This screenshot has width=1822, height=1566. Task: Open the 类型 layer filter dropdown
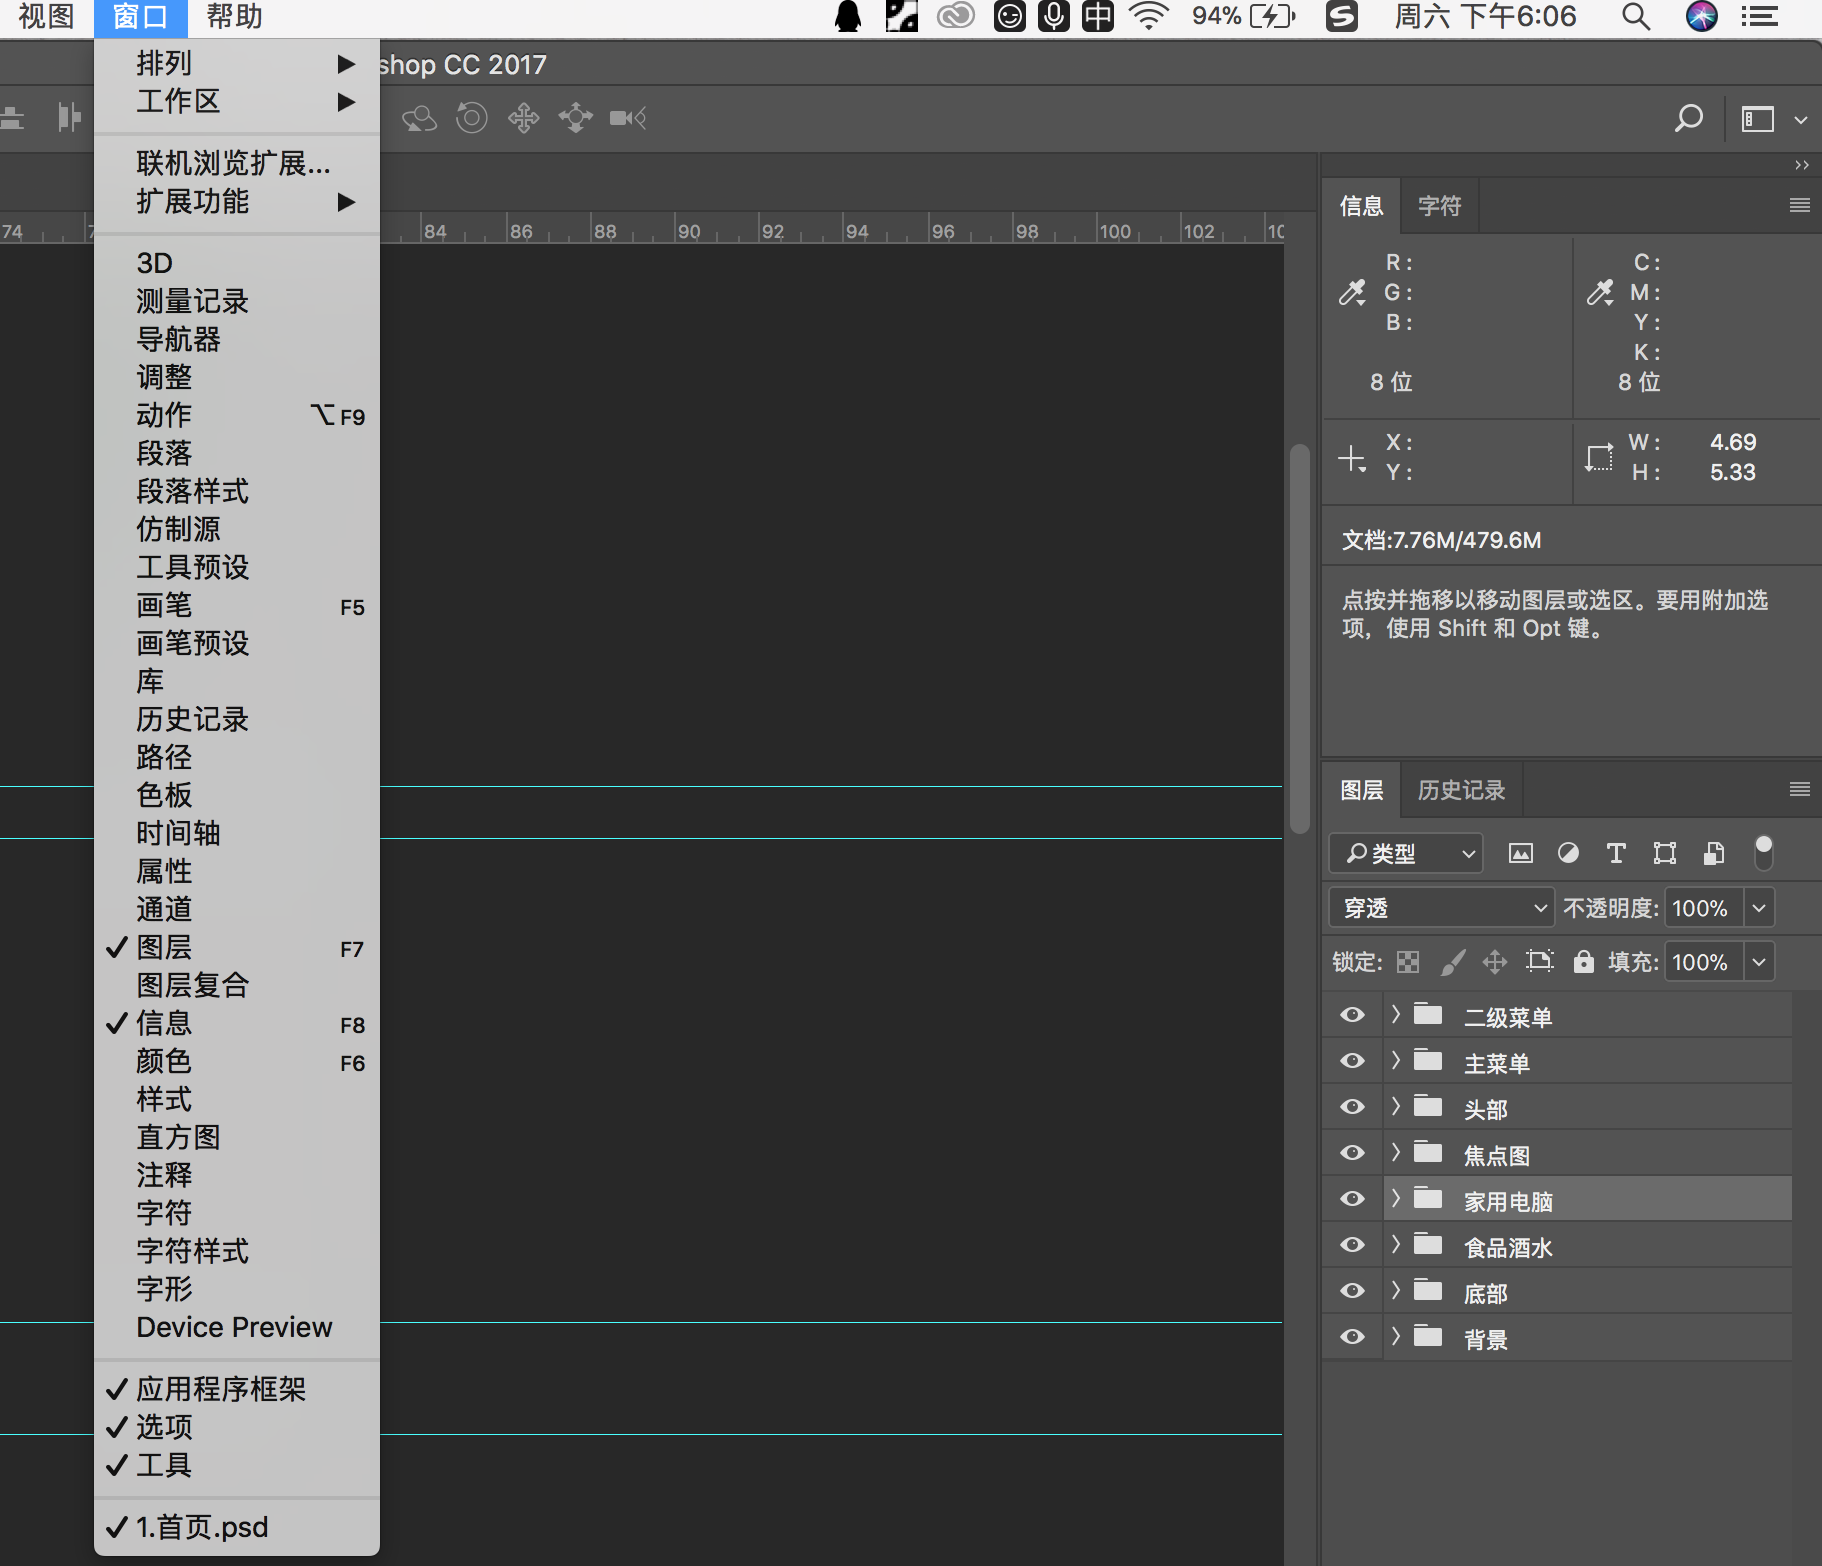pyautogui.click(x=1404, y=853)
